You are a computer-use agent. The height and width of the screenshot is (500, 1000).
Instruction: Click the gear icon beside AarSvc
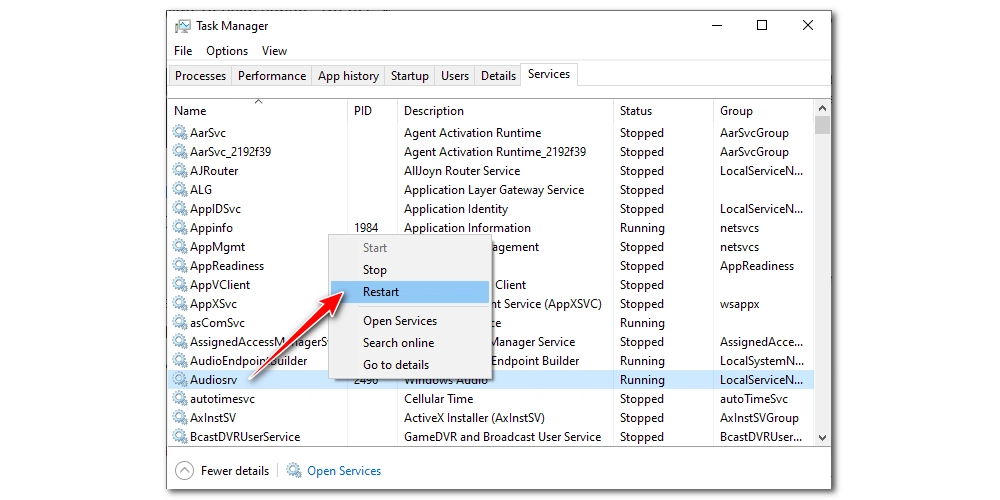click(x=180, y=133)
